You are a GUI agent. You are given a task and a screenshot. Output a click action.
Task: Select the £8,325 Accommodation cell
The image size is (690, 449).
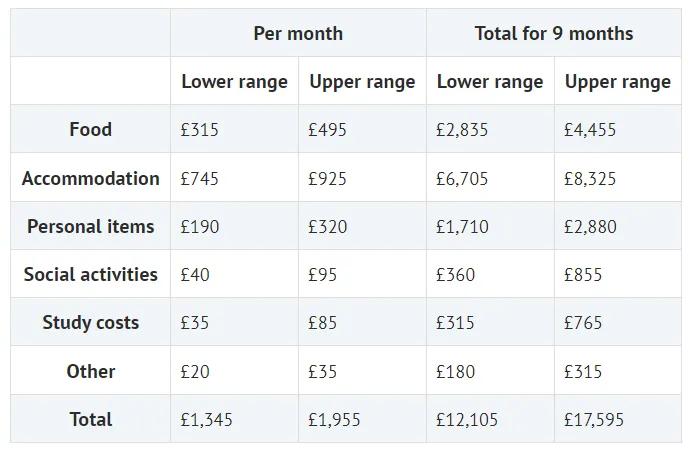590,179
